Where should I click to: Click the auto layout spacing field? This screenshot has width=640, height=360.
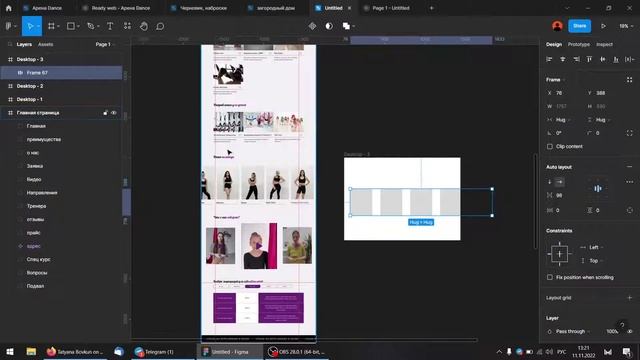pos(563,196)
